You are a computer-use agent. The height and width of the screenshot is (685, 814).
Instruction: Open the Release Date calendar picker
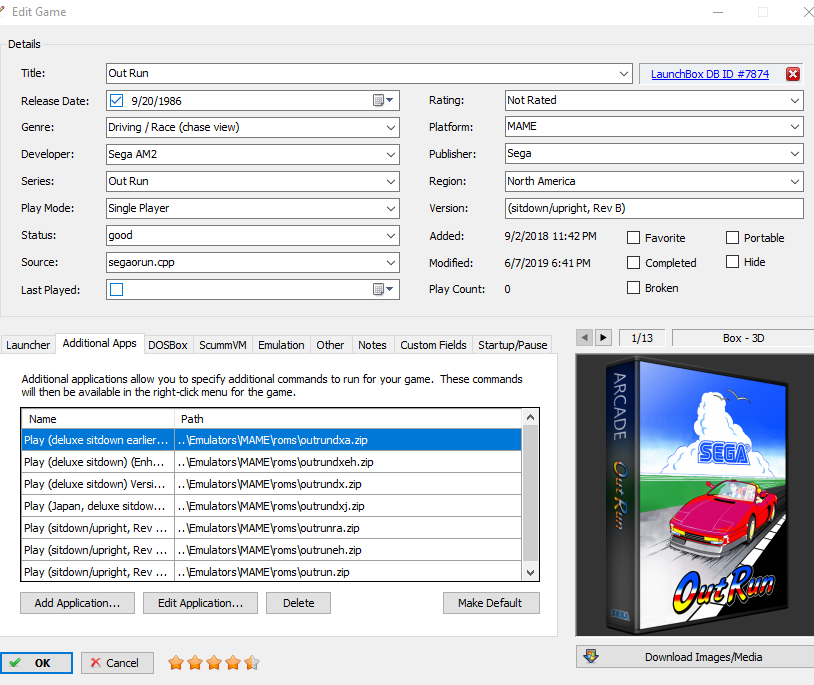(x=383, y=101)
